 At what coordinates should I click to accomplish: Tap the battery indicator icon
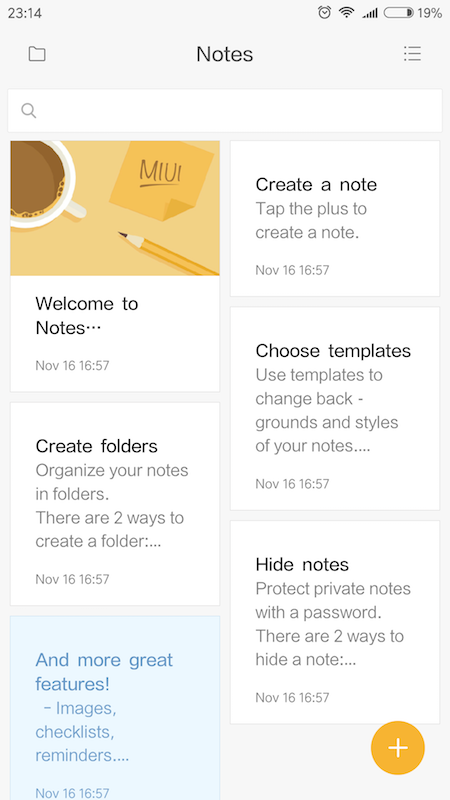(x=398, y=13)
